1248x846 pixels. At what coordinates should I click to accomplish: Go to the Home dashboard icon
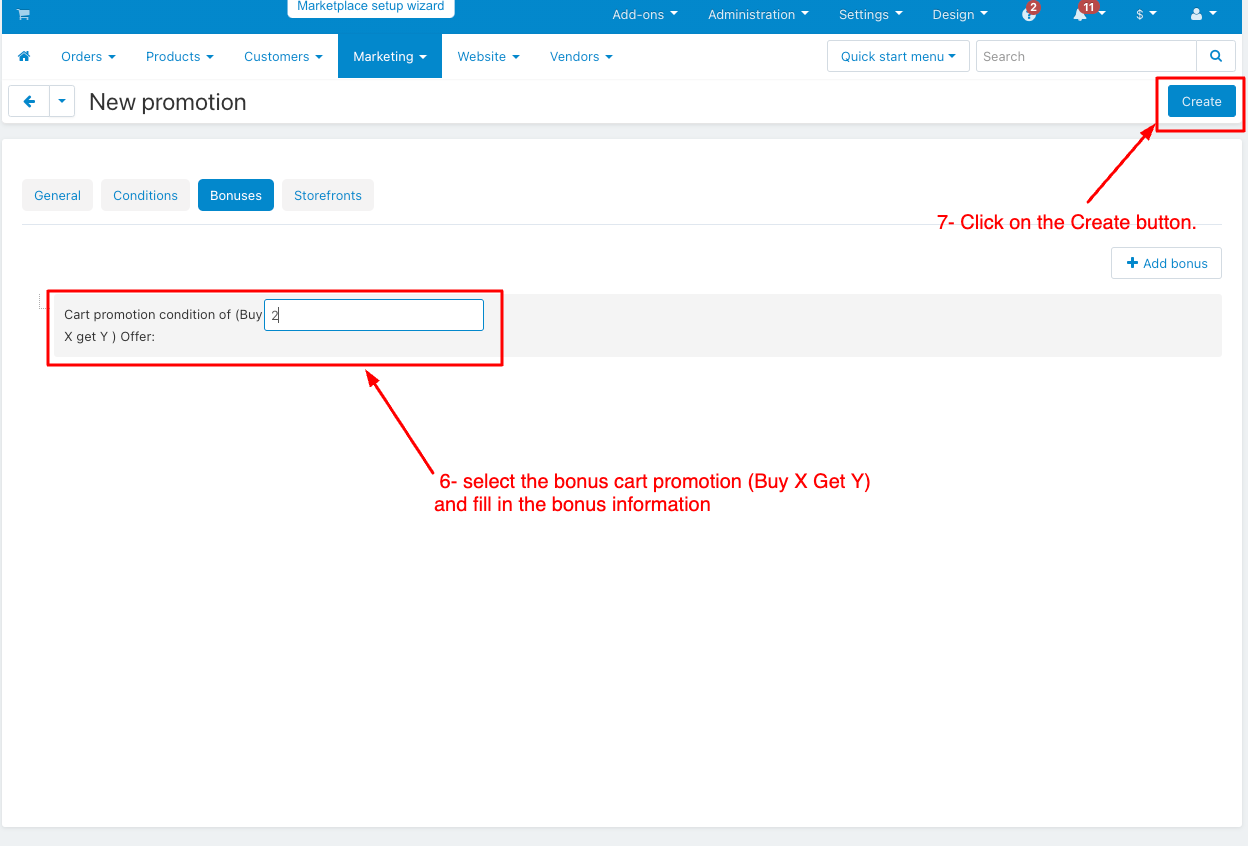point(25,57)
